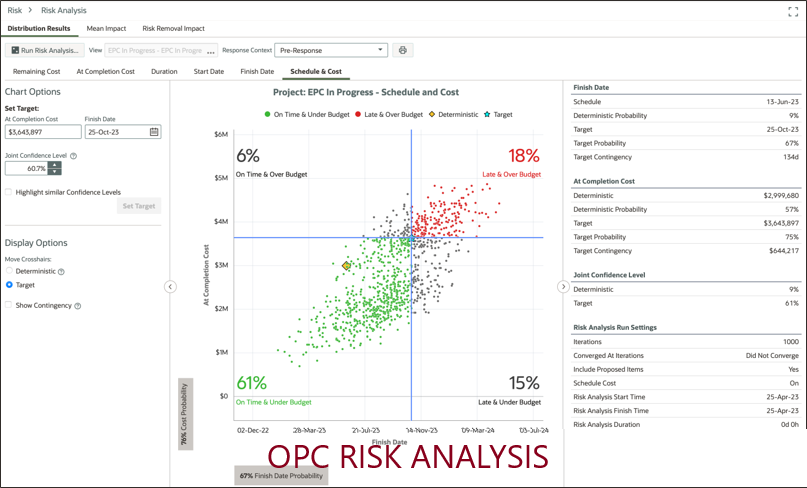Click the Show Contingency help icon
The image size is (807, 488).
coord(78,306)
